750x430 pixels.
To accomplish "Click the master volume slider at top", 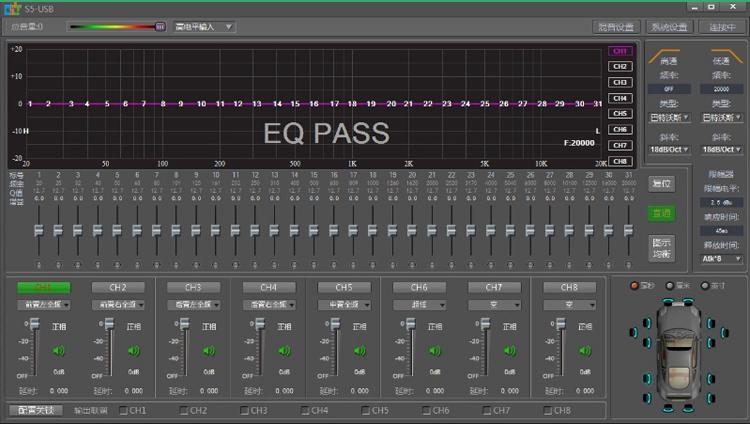I will [117, 27].
